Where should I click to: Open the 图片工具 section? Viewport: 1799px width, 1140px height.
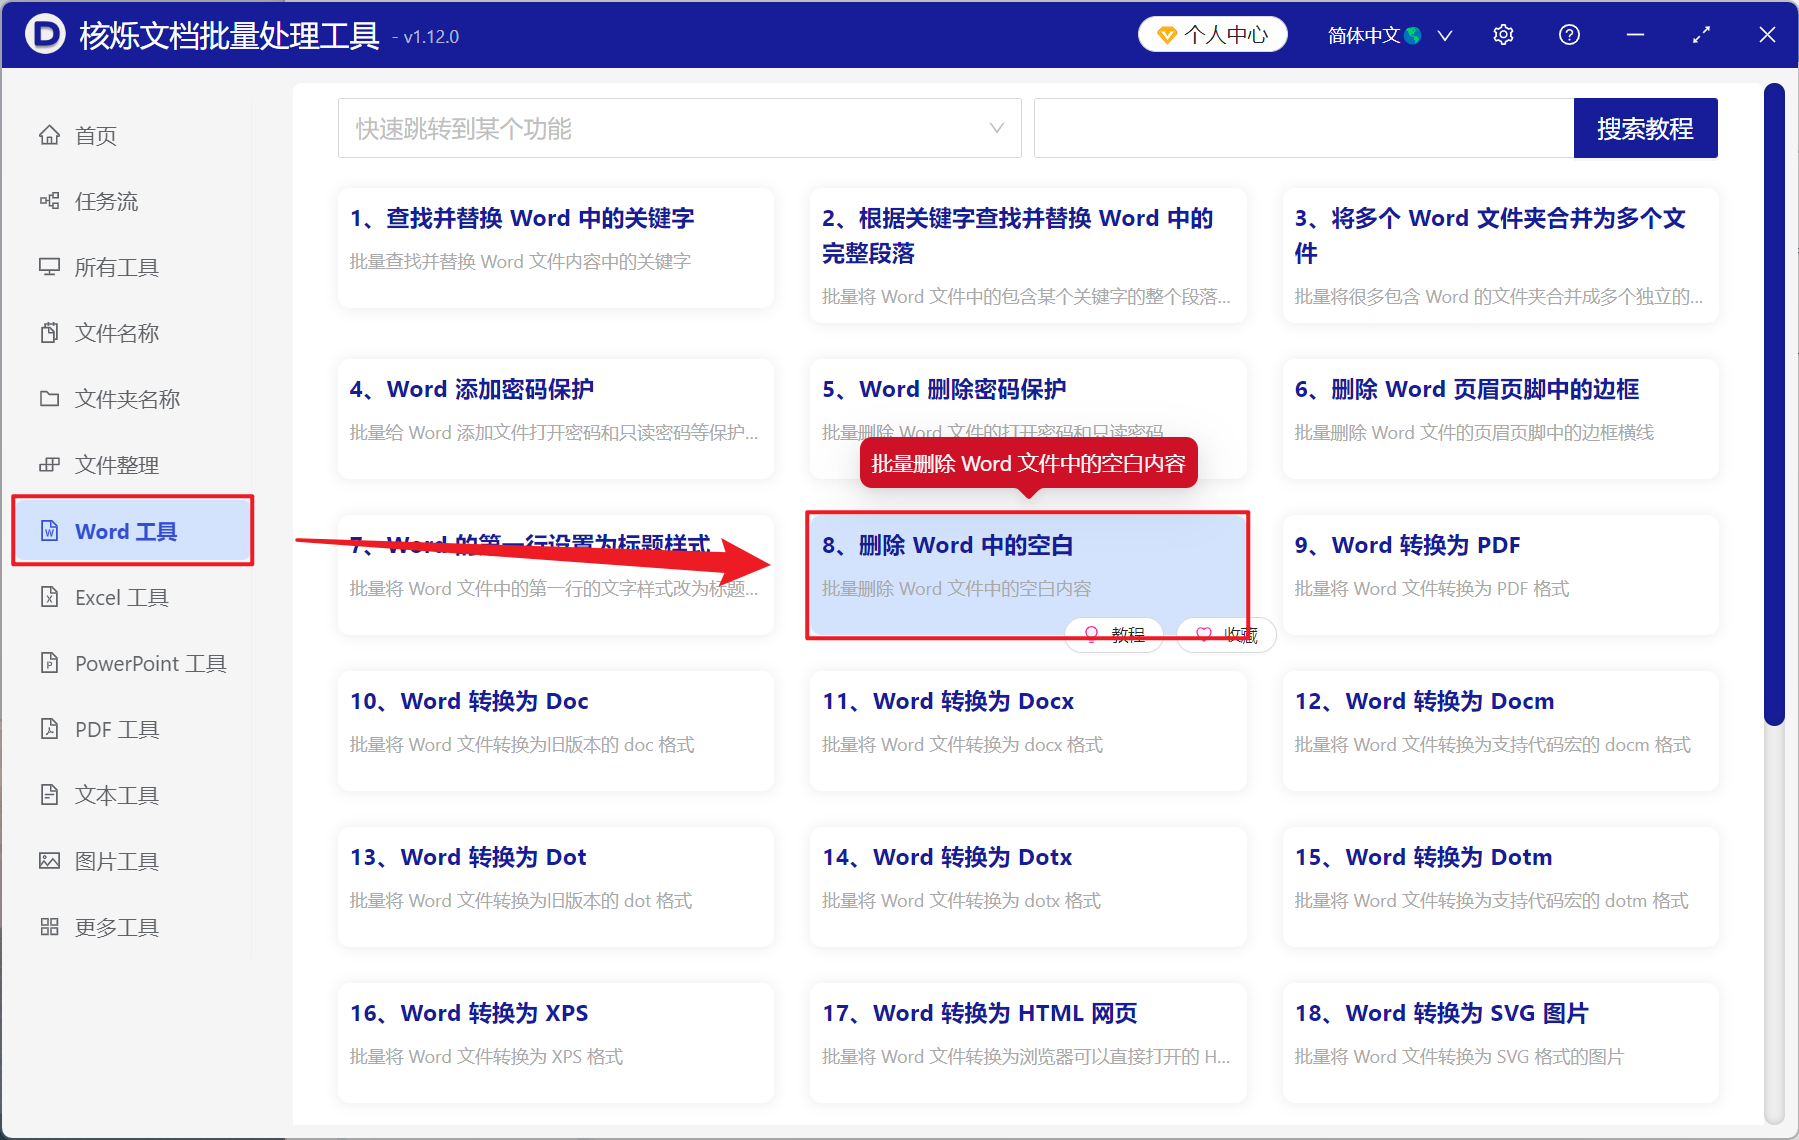coord(117,861)
